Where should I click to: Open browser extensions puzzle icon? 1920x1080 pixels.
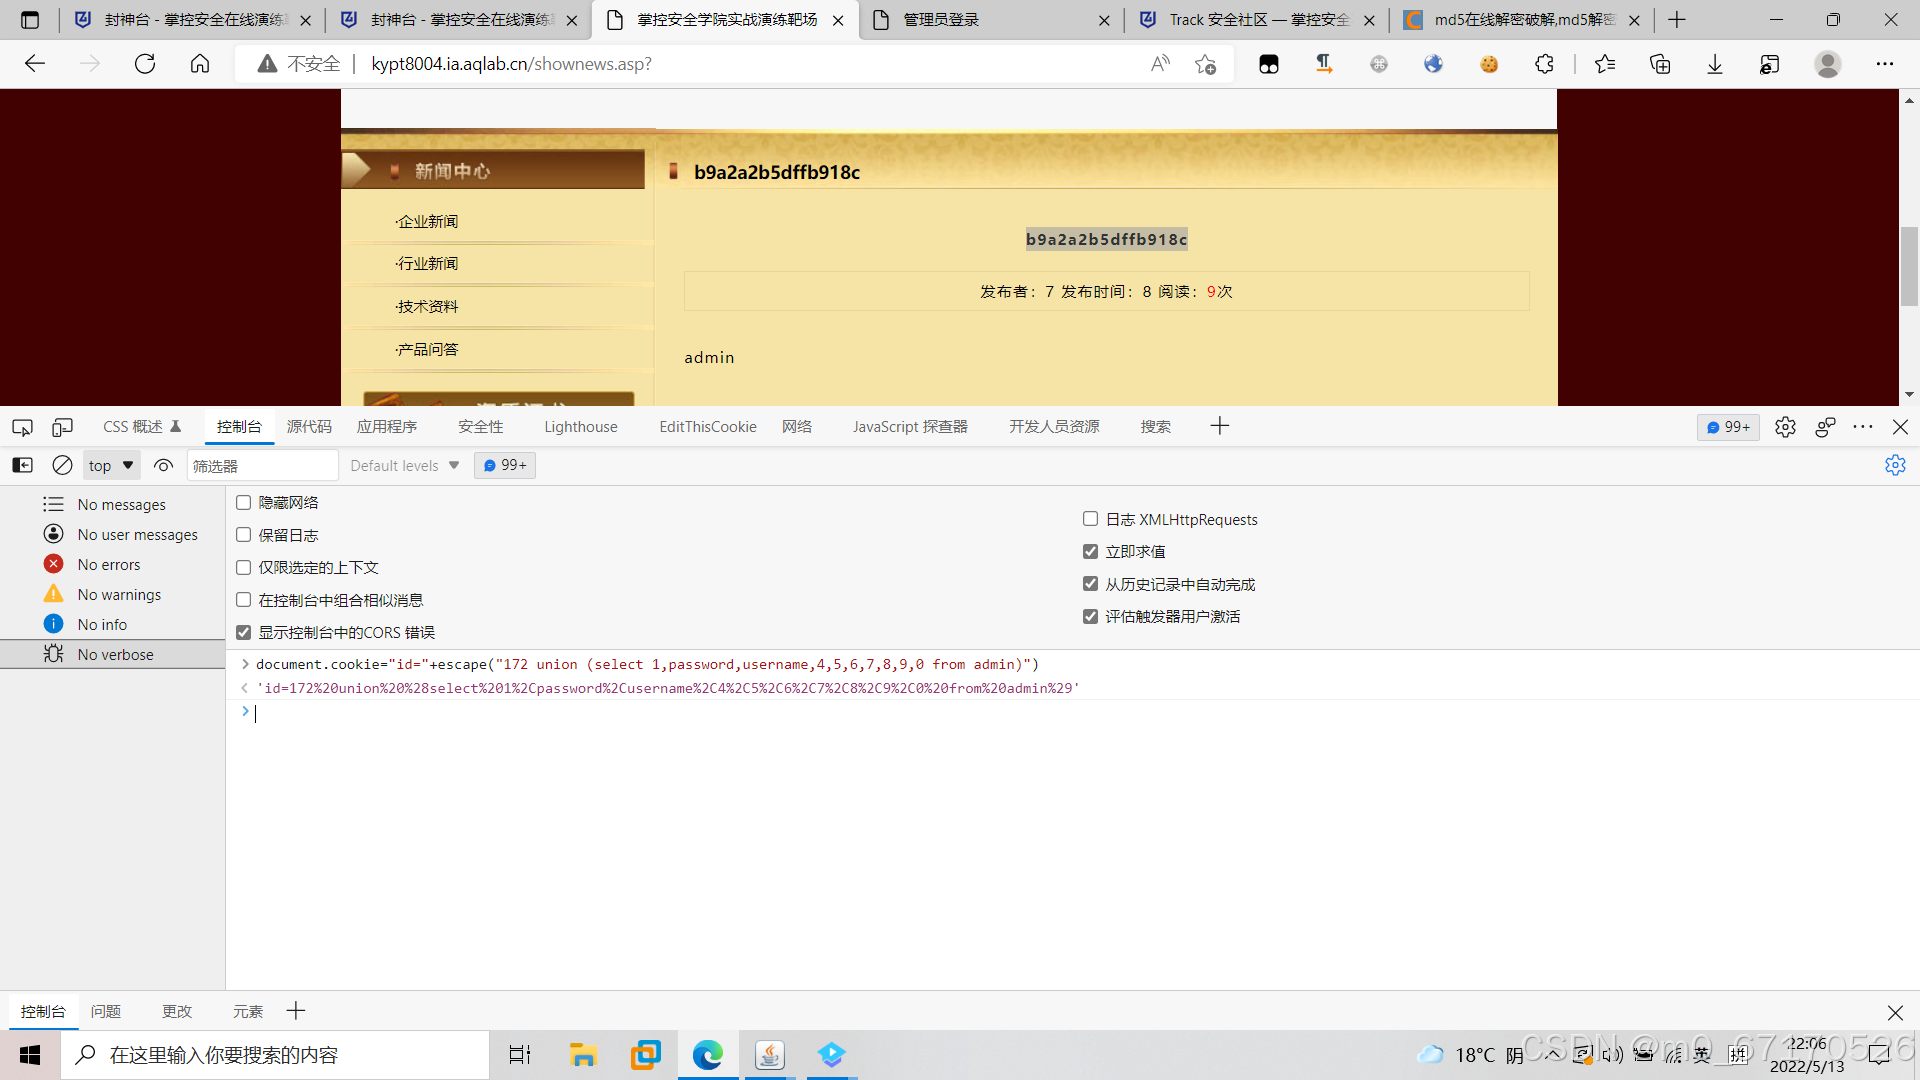point(1544,64)
